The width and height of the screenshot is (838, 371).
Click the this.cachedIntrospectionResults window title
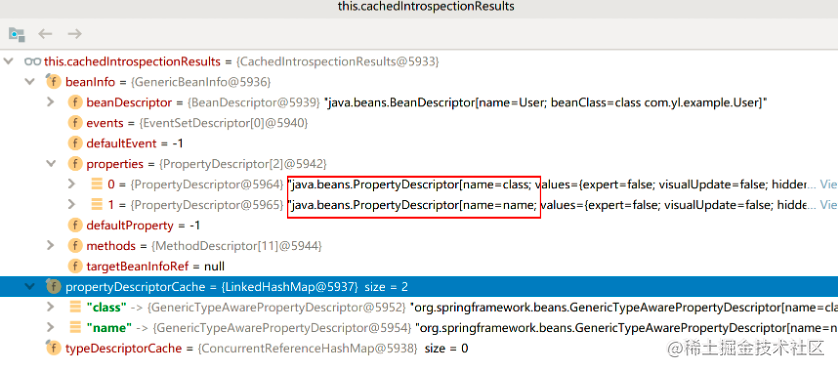click(x=426, y=7)
